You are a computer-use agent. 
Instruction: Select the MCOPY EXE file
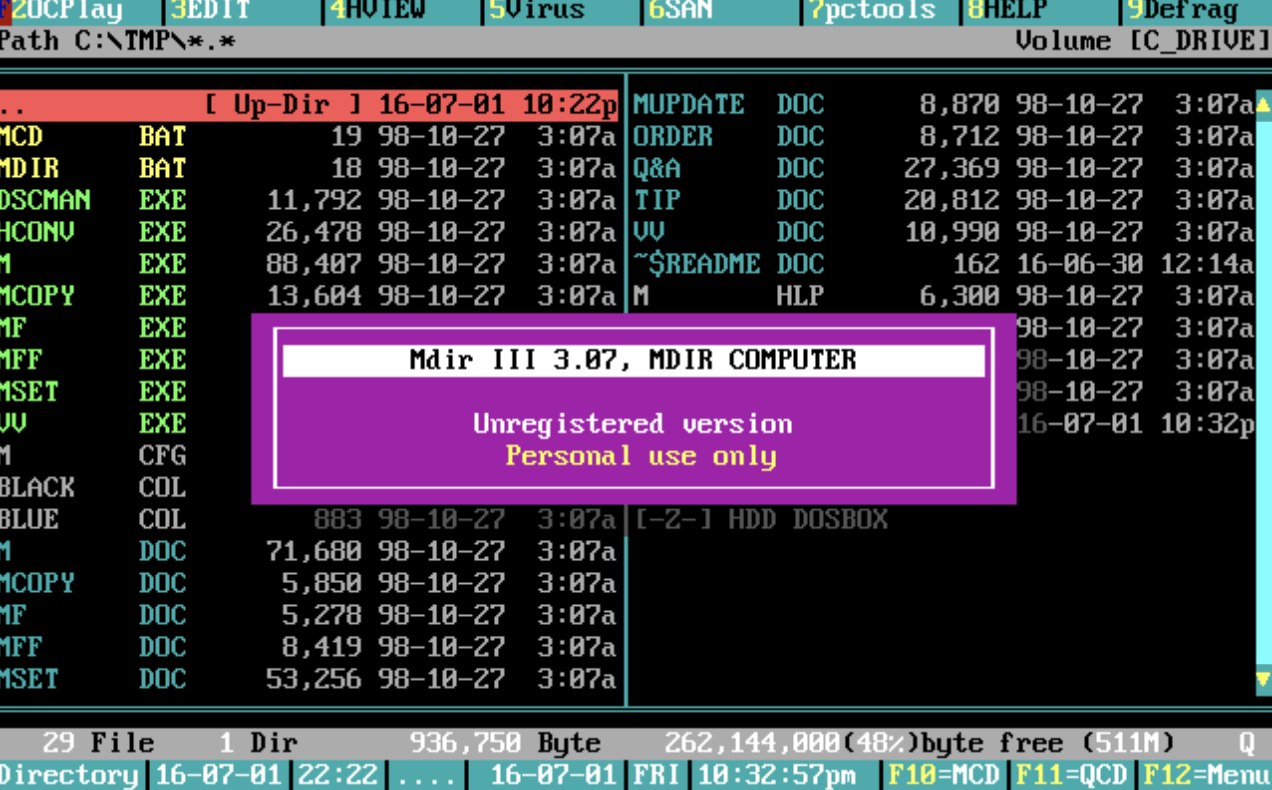point(309,297)
